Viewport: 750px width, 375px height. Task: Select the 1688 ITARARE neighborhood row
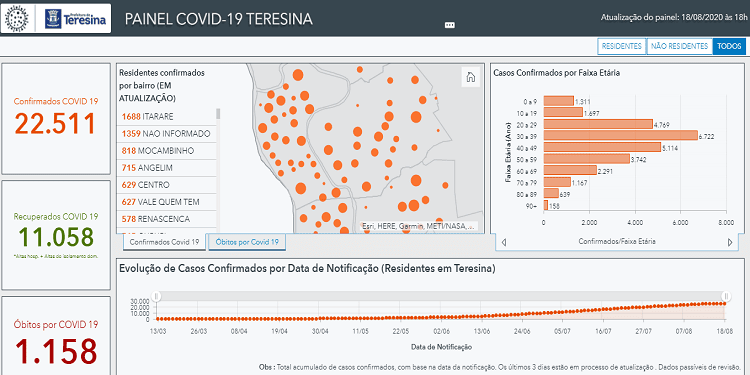166,117
